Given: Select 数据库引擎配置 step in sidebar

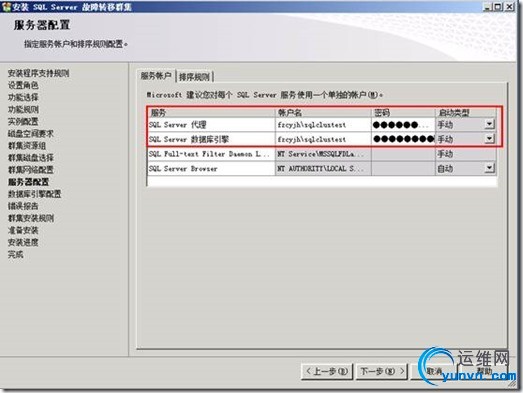Looking at the screenshot, I should point(35,194).
